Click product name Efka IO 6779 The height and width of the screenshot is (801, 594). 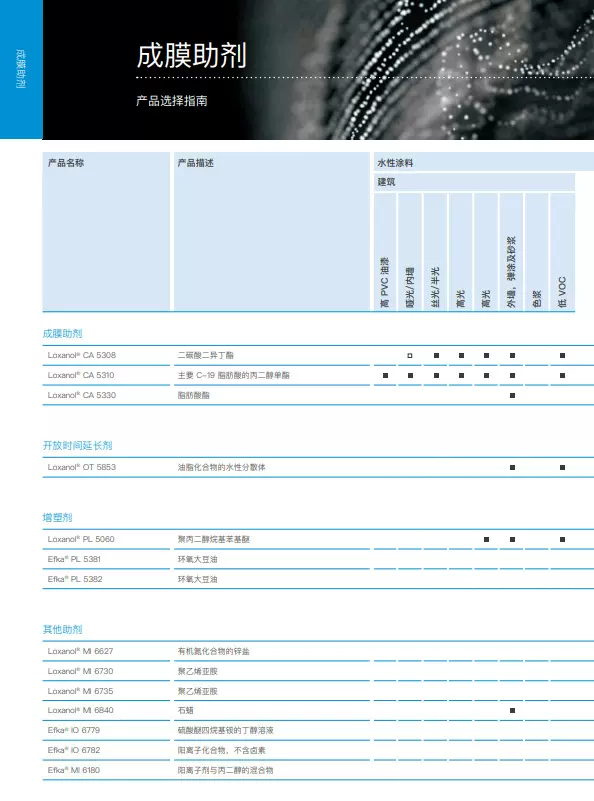[74, 730]
